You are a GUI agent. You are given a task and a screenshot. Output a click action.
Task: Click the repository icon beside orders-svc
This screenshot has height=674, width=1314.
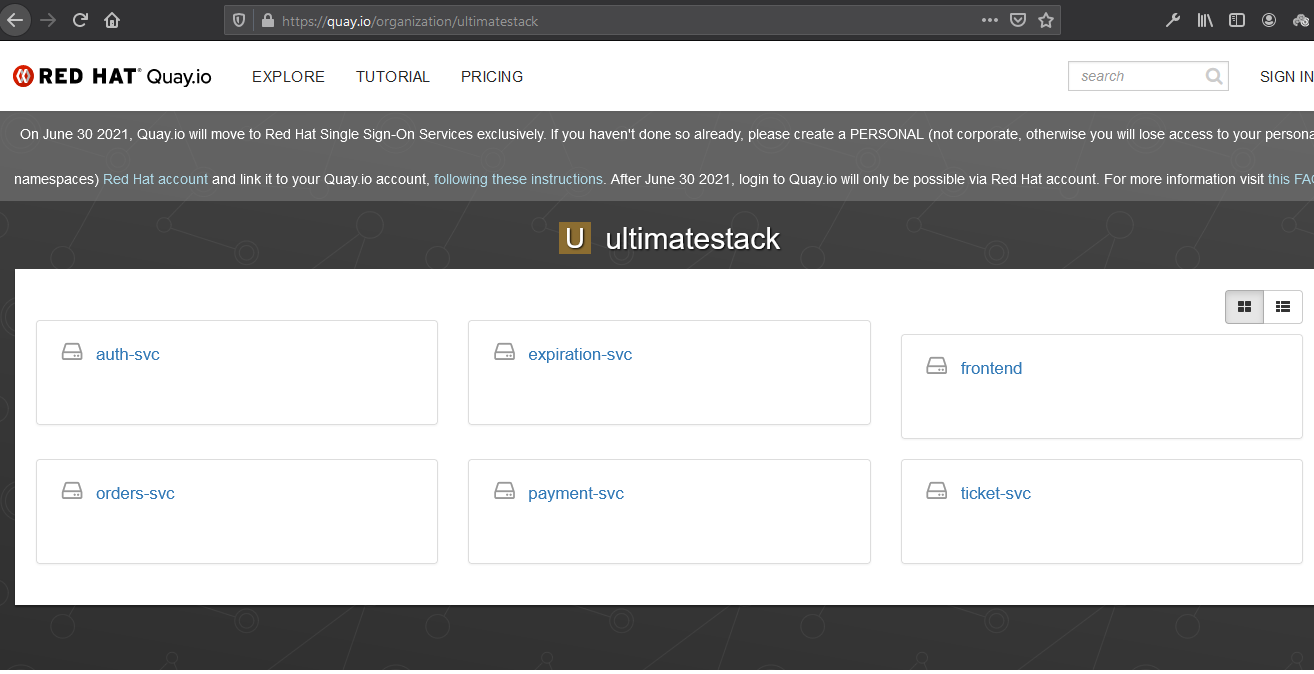coord(72,491)
